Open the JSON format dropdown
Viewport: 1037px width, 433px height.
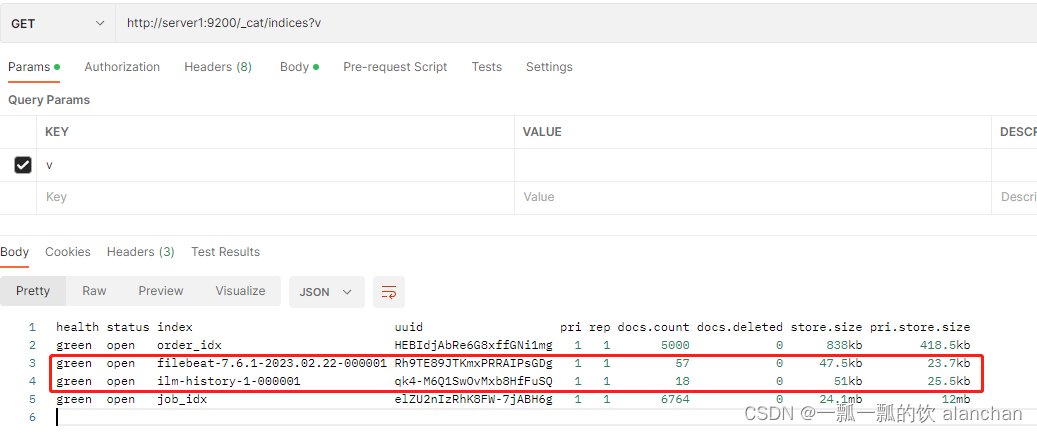(327, 292)
